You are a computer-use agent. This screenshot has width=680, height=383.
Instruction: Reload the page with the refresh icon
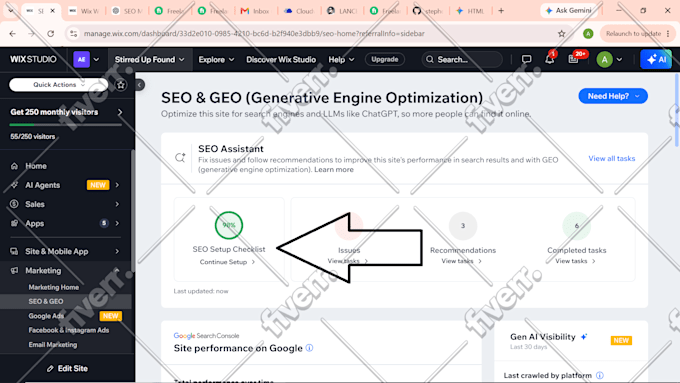51,33
